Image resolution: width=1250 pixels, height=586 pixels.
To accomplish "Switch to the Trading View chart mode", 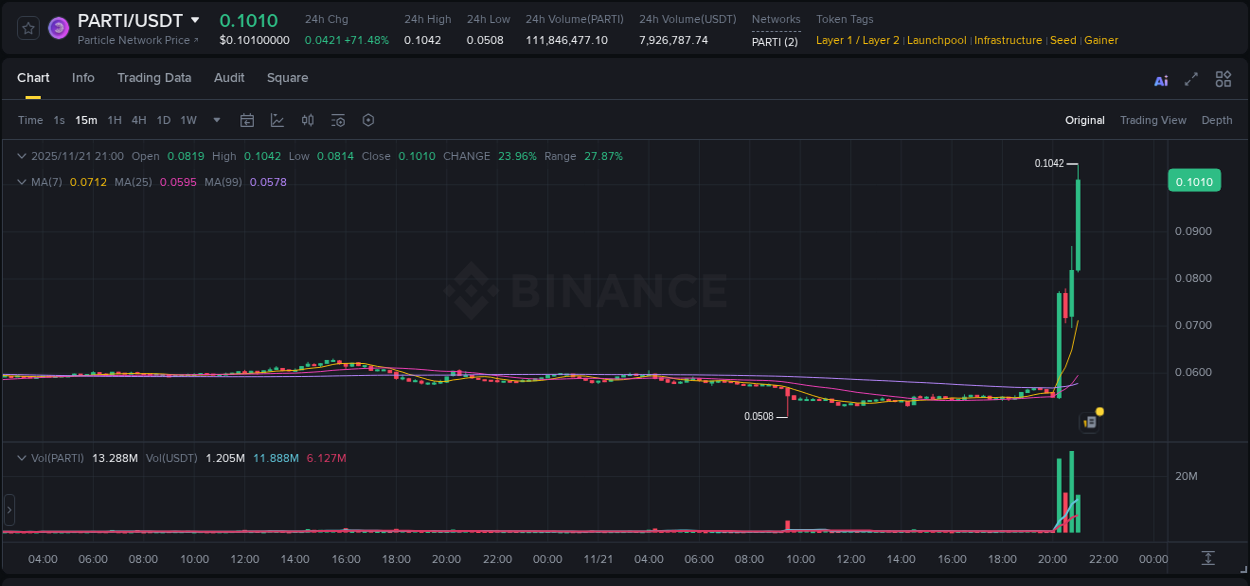I will [1153, 119].
